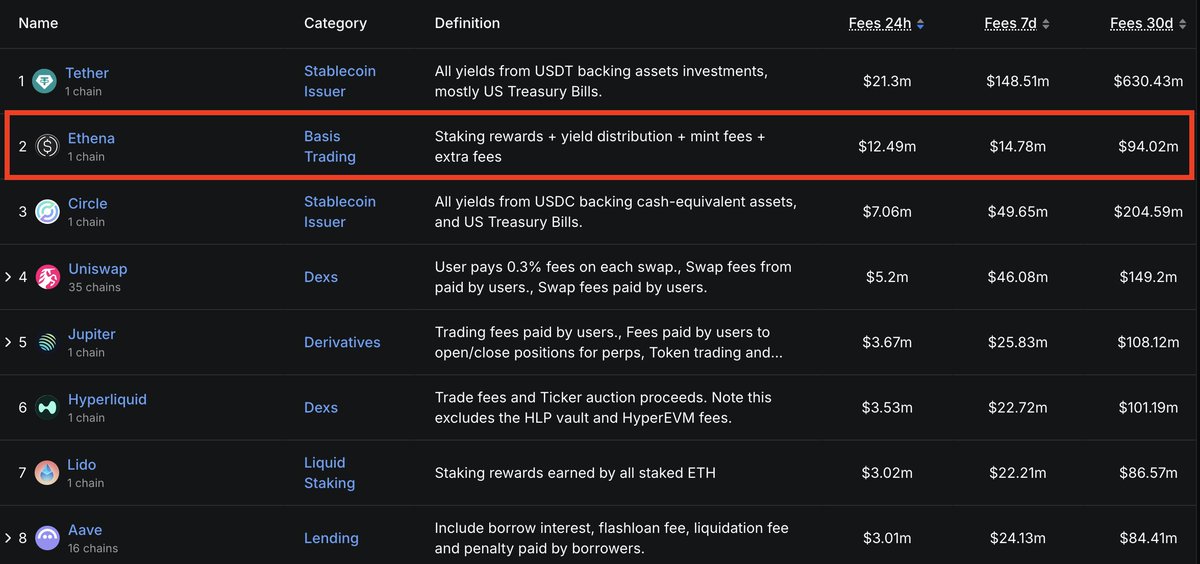Image resolution: width=1200 pixels, height=564 pixels.
Task: Click the Lido logo icon
Action: [x=47, y=473]
